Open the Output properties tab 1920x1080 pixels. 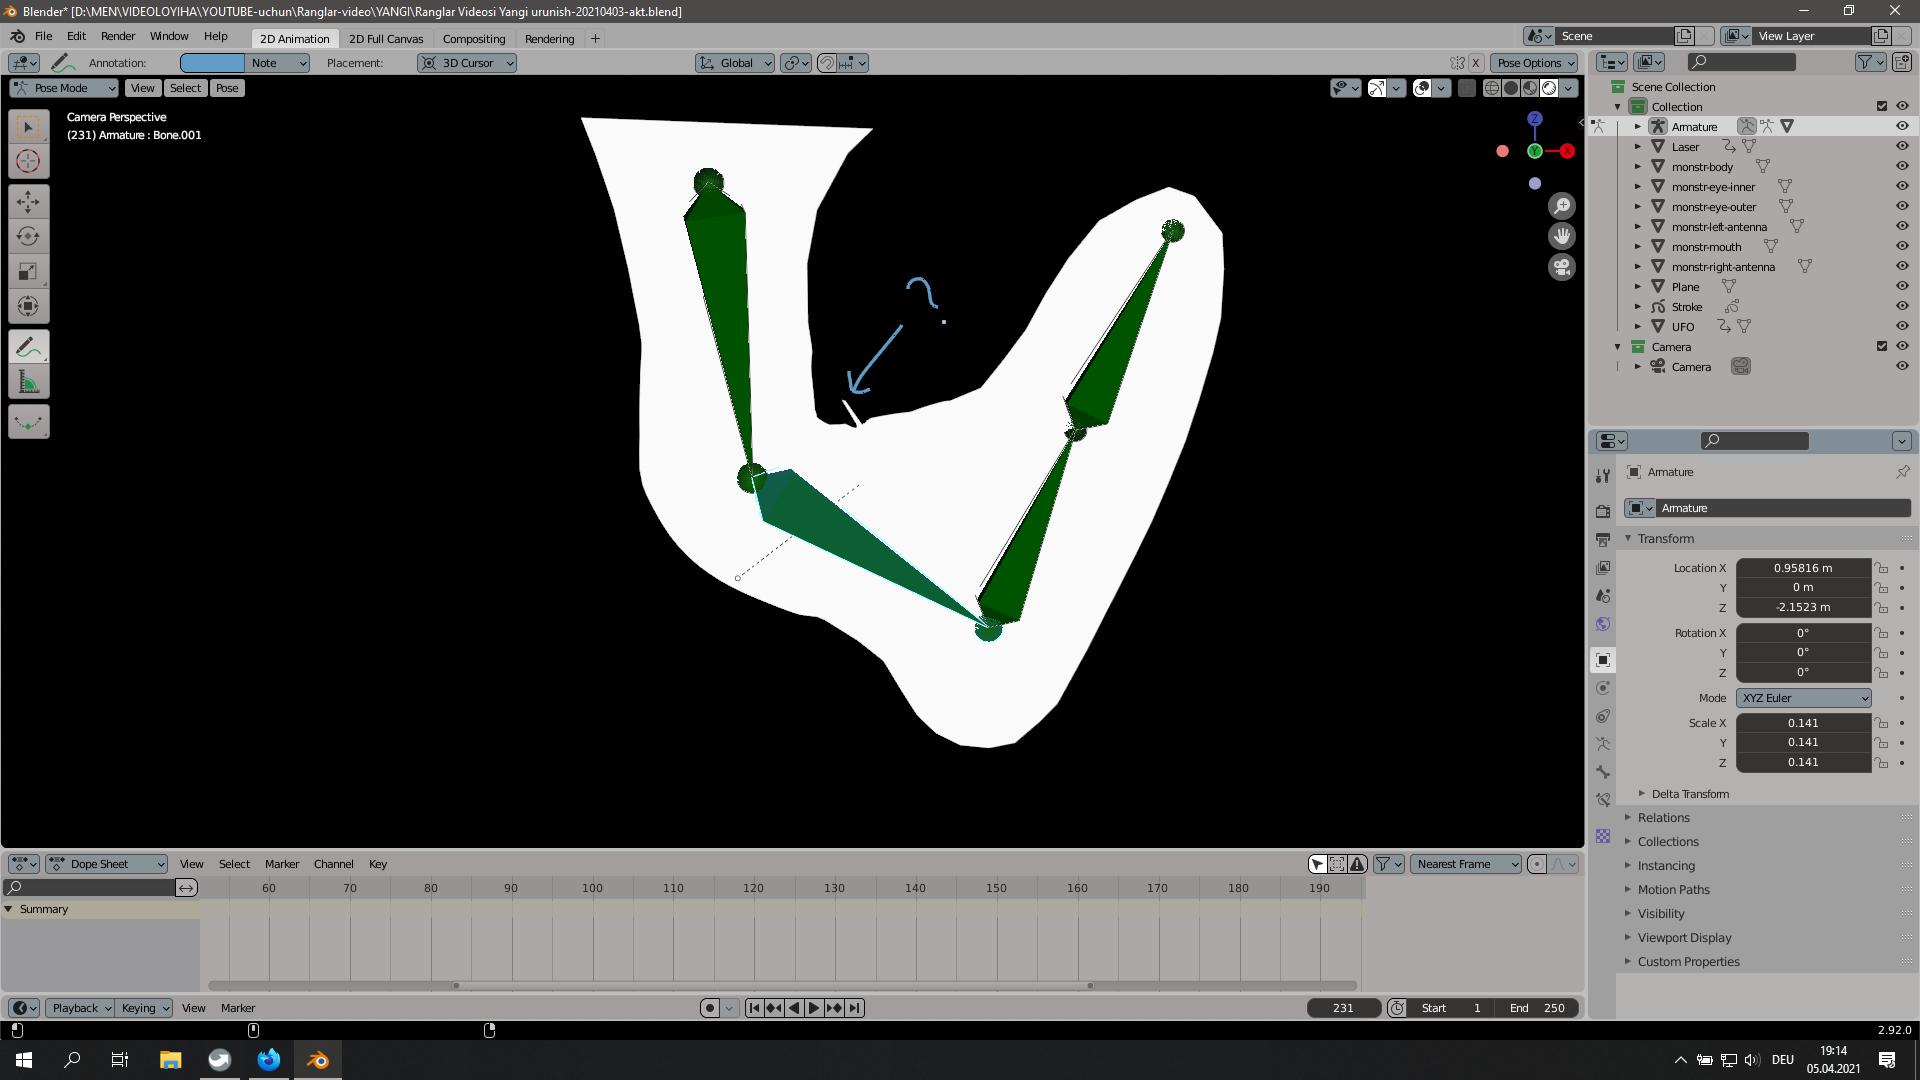(x=1603, y=540)
